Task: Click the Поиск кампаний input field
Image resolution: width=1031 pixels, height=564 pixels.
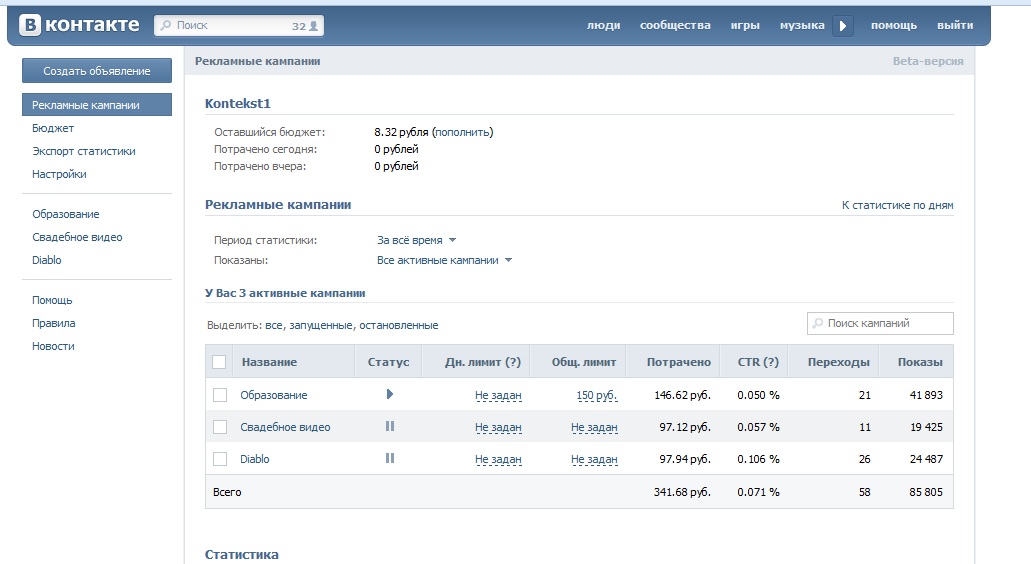Action: (880, 323)
